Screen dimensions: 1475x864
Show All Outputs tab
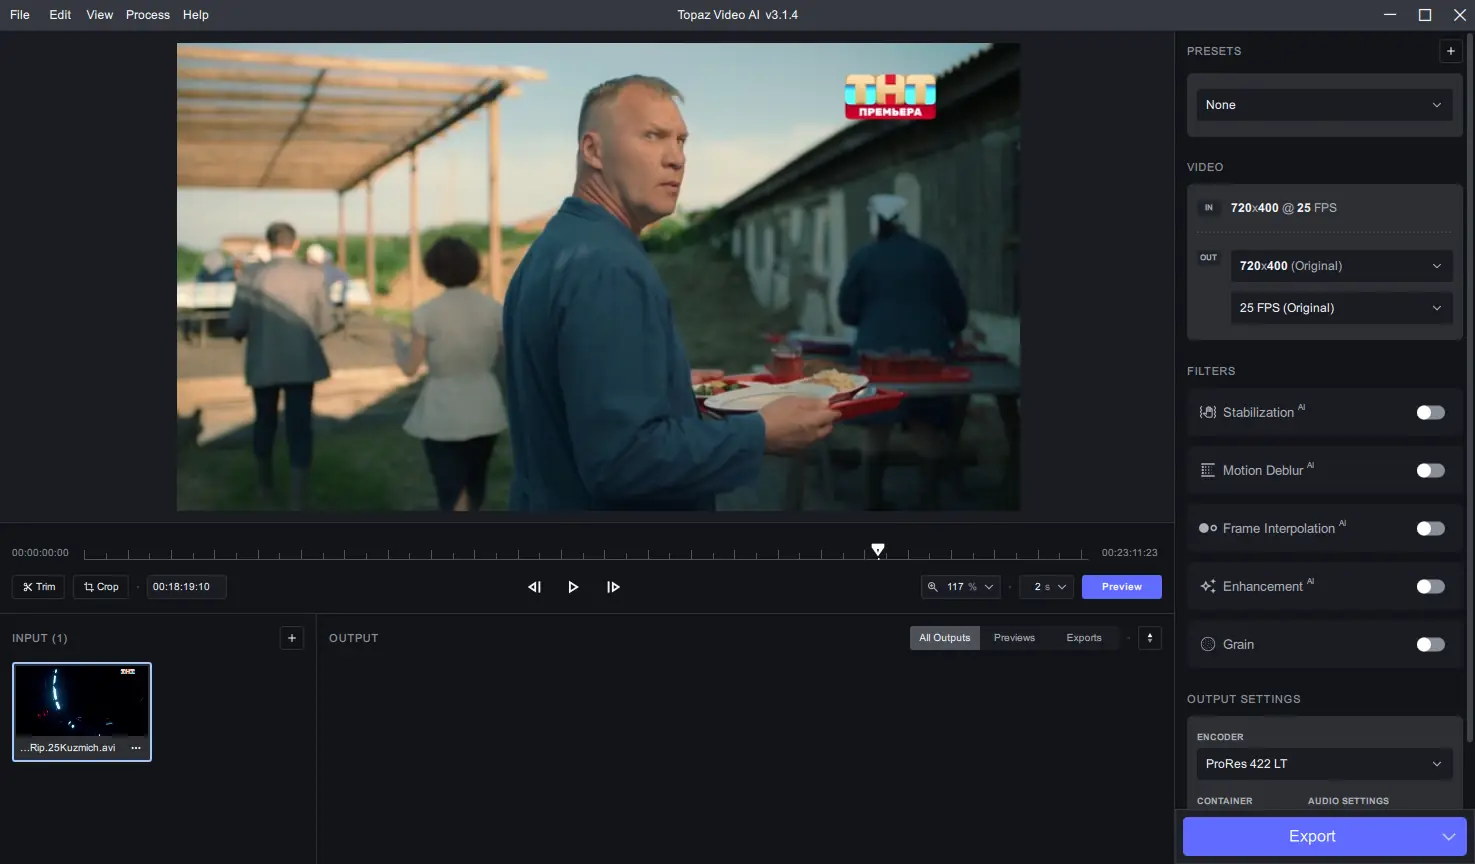945,638
